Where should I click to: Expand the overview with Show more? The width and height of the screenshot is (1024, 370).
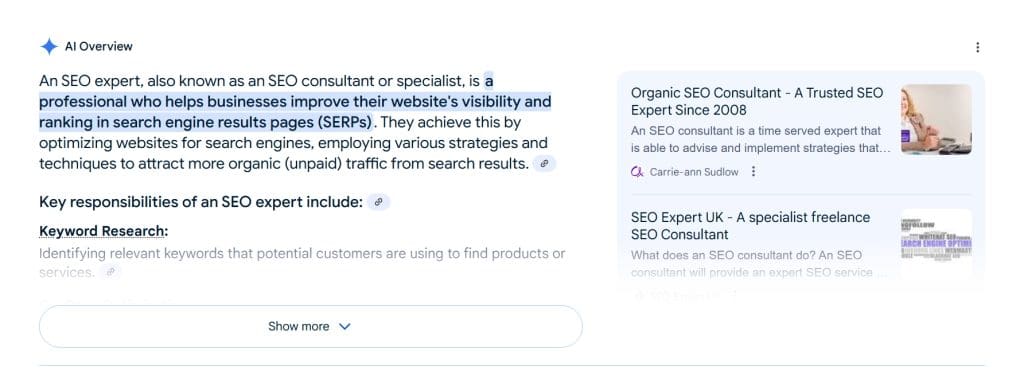(311, 326)
